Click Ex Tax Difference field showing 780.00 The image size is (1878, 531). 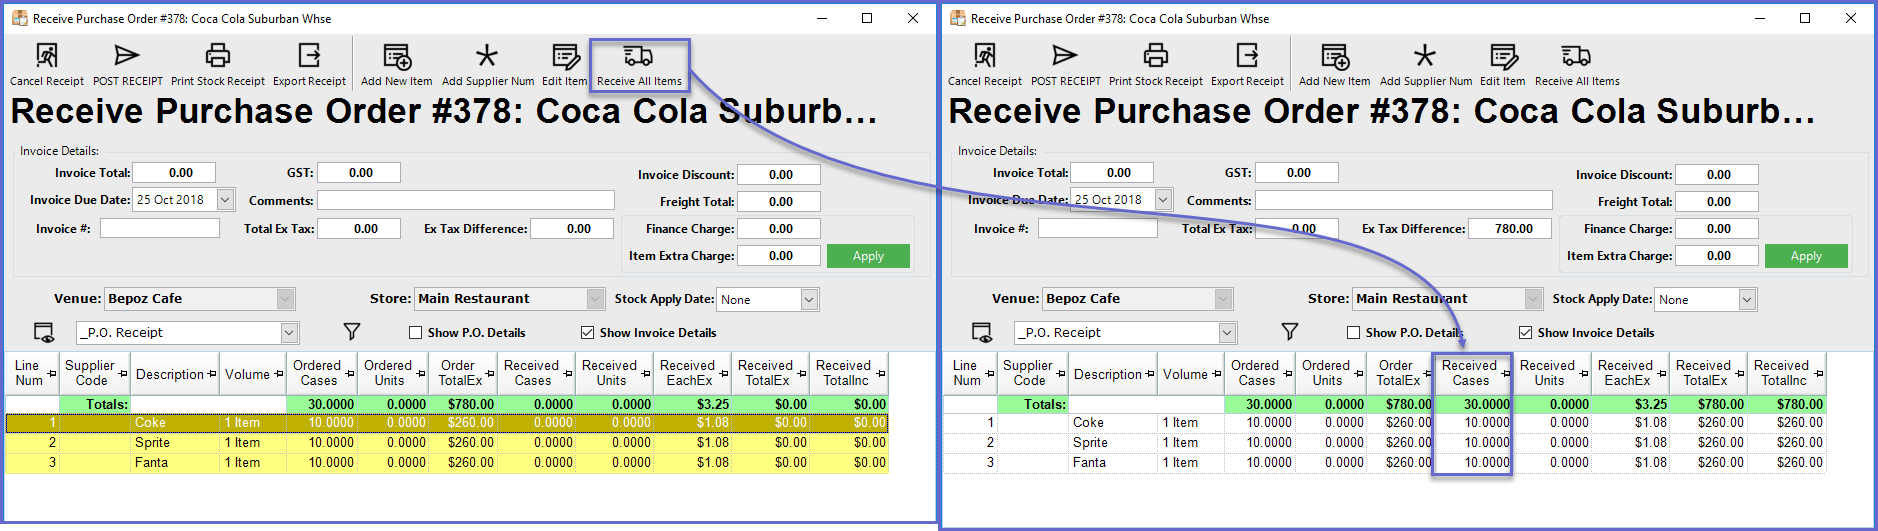coord(1510,229)
